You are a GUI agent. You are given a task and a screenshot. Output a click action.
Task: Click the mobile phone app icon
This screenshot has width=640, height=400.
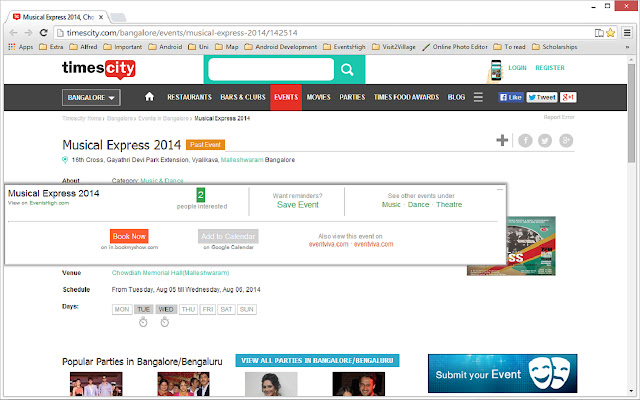[x=496, y=70]
